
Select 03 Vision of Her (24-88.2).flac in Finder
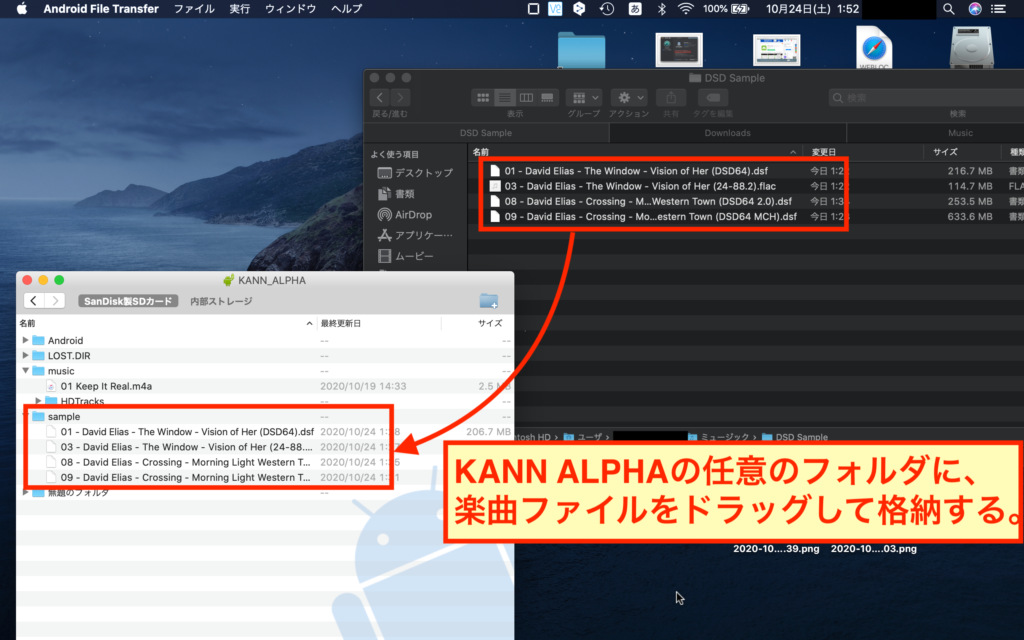[x=746, y=186]
